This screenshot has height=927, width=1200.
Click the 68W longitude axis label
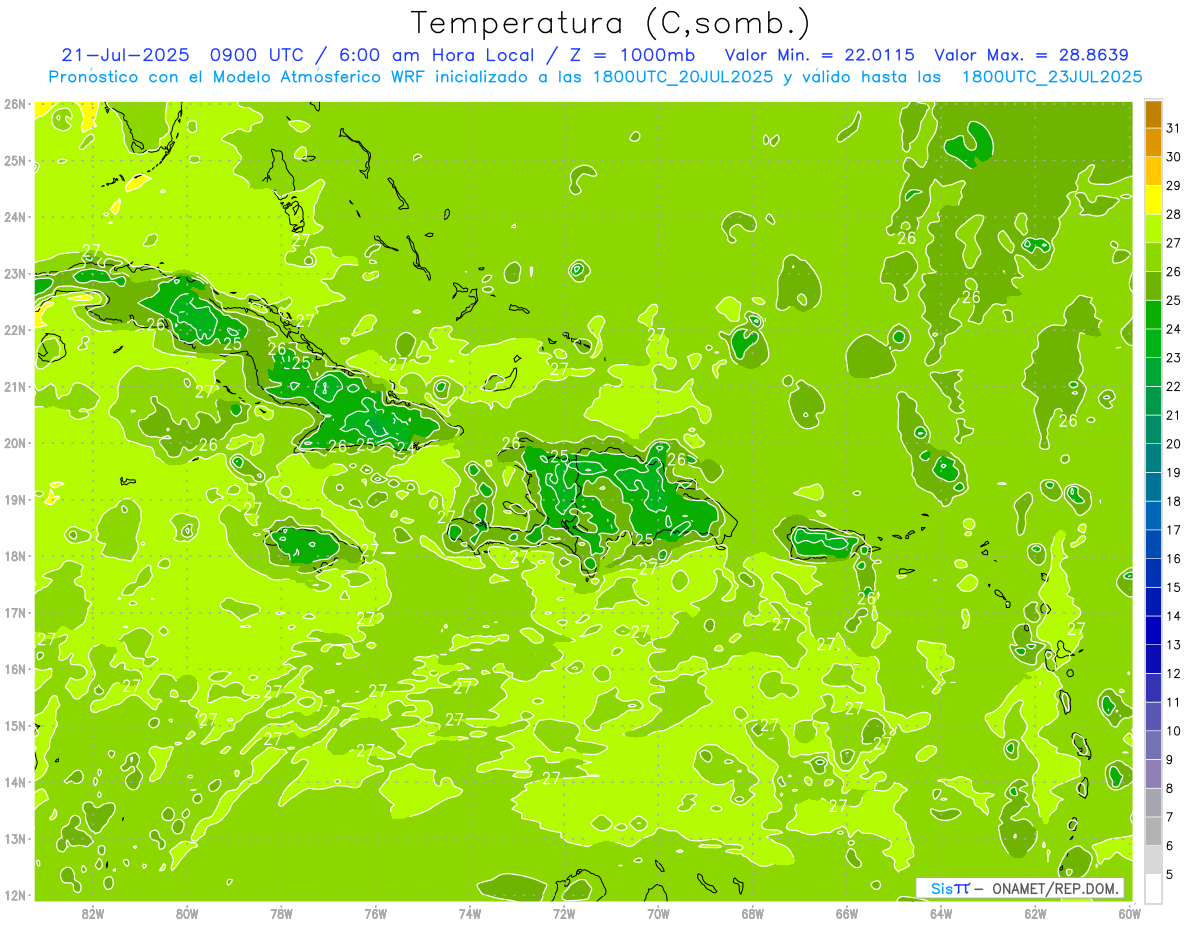pyautogui.click(x=753, y=913)
